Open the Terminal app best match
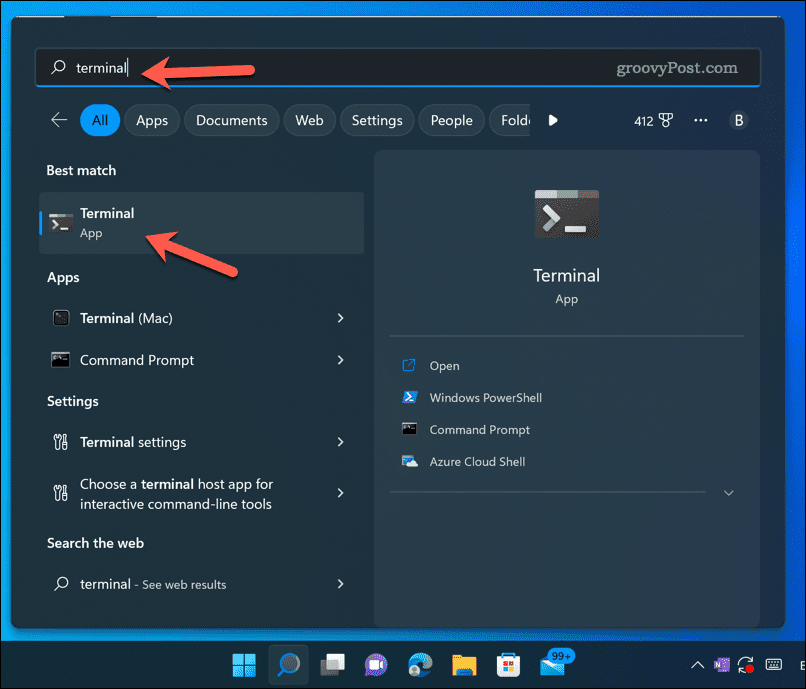This screenshot has height=689, width=806. click(200, 223)
